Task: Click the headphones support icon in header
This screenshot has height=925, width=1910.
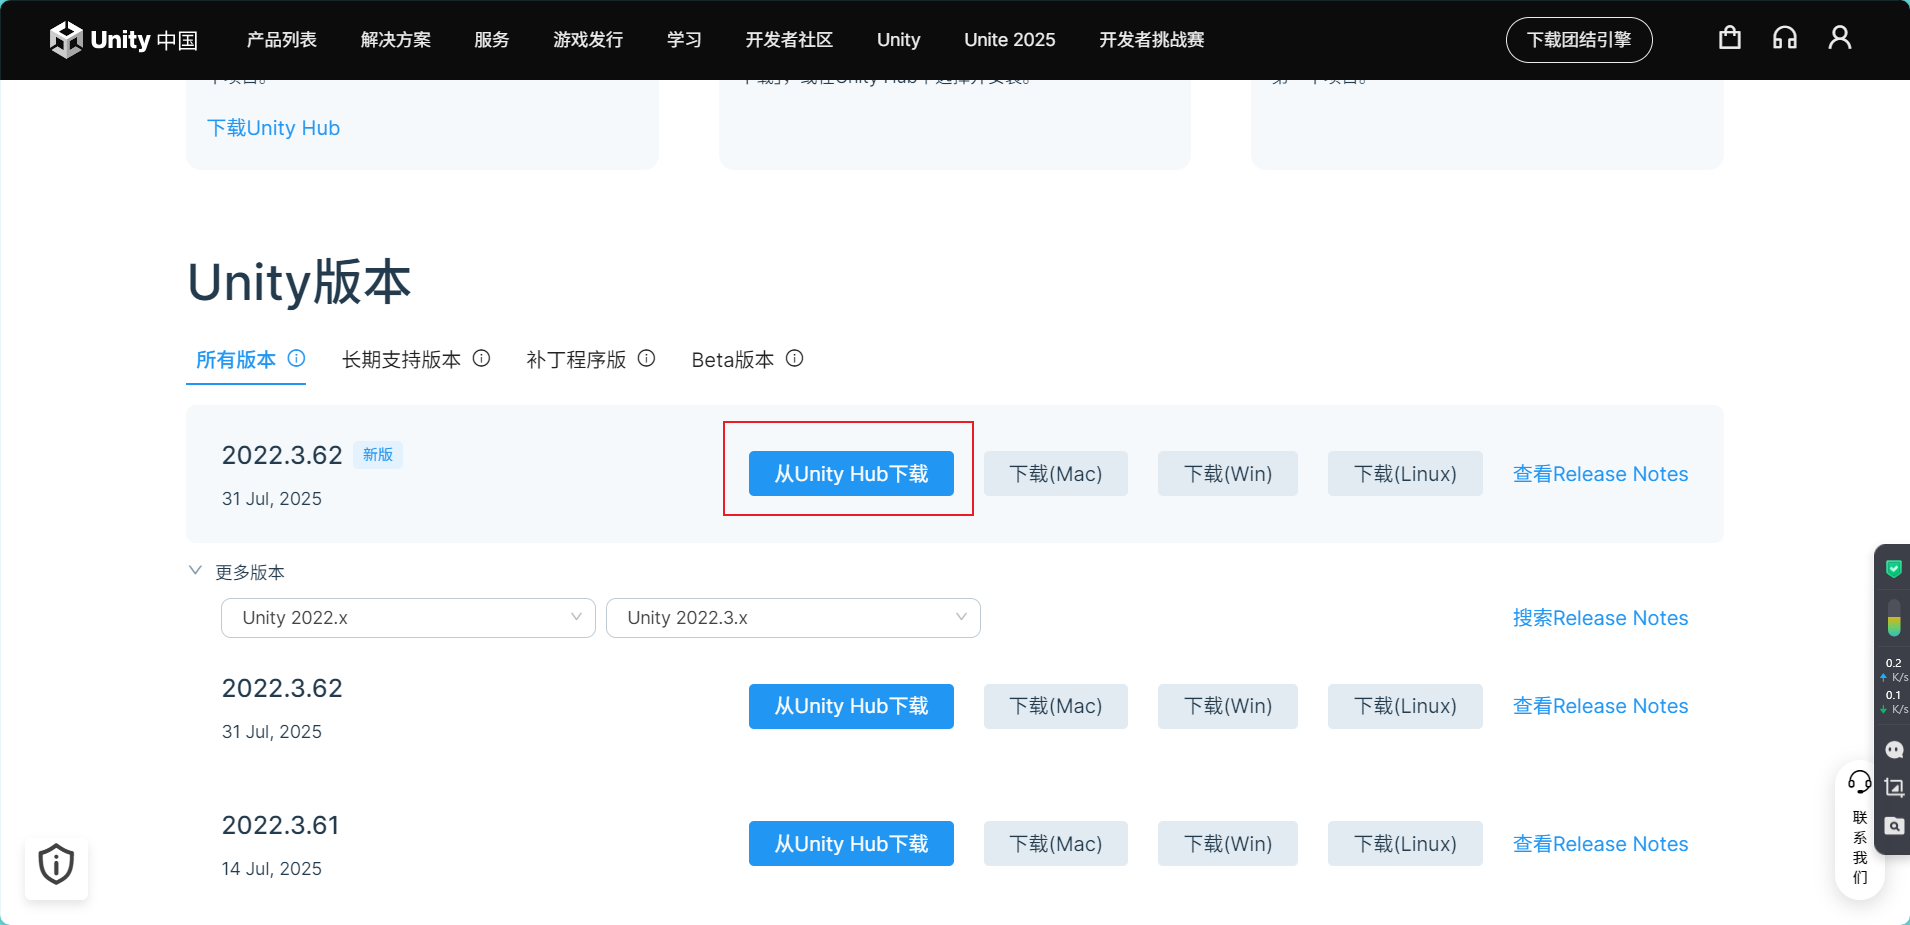Action: 1785,38
